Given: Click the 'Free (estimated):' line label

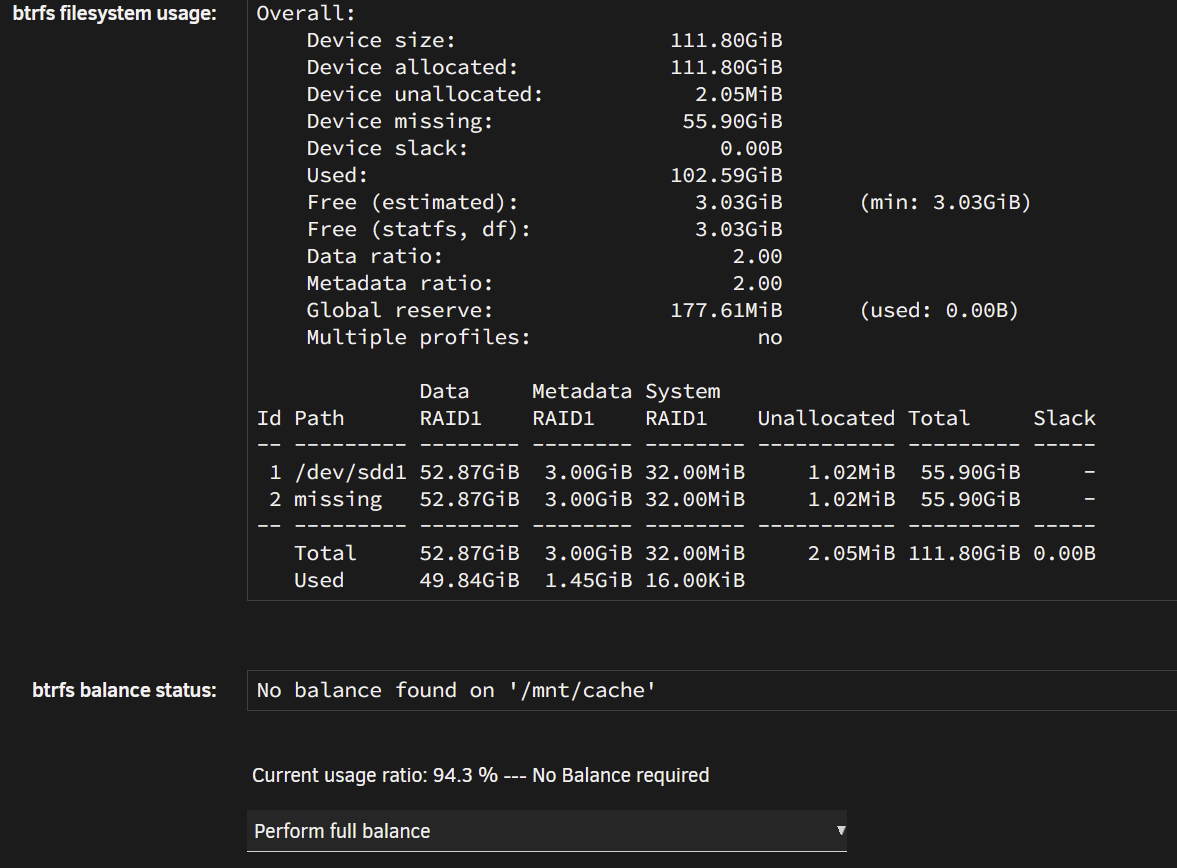Looking at the screenshot, I should tap(412, 203).
